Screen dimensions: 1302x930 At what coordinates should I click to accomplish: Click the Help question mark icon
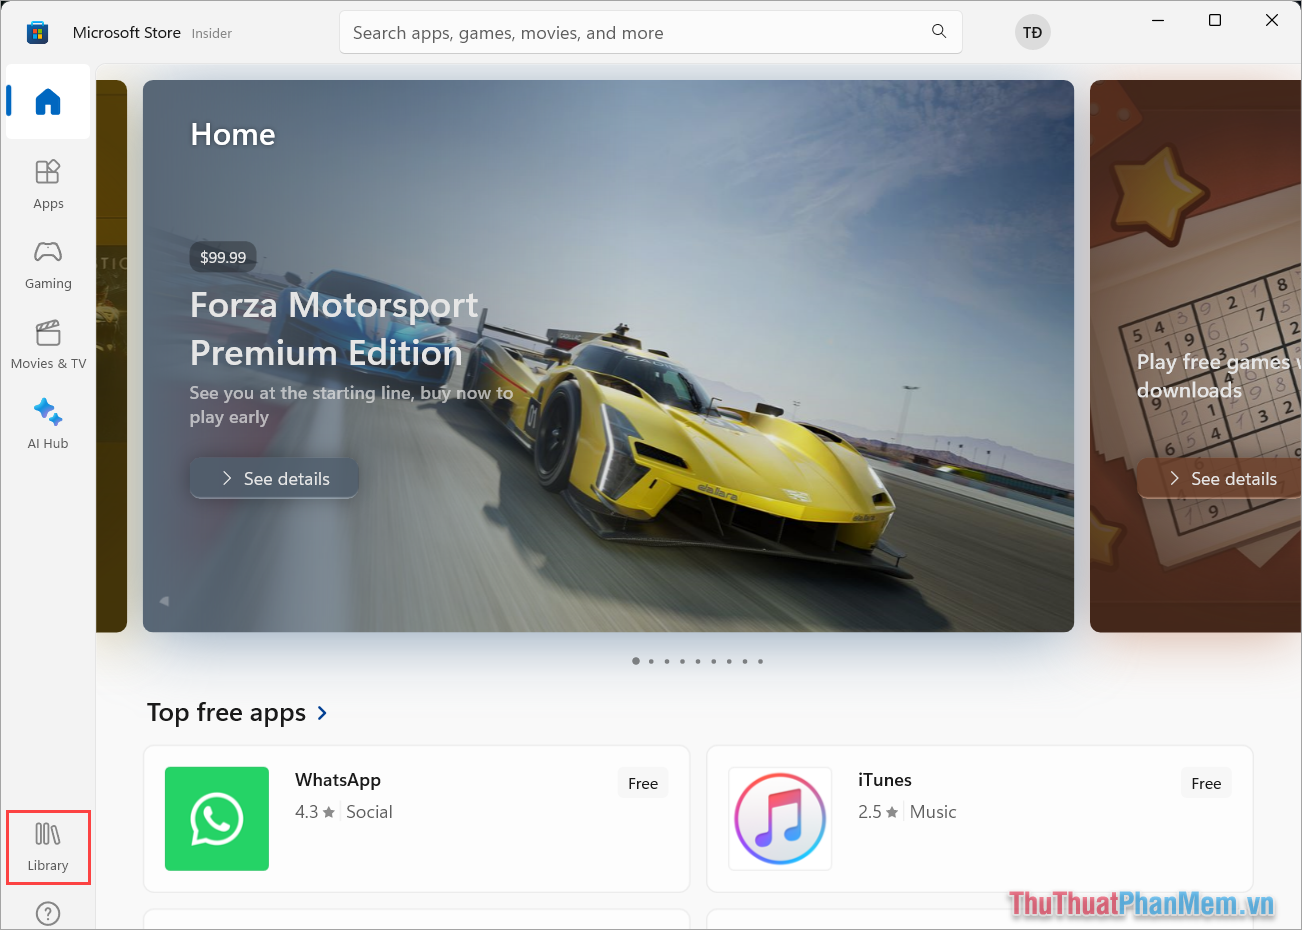[48, 913]
